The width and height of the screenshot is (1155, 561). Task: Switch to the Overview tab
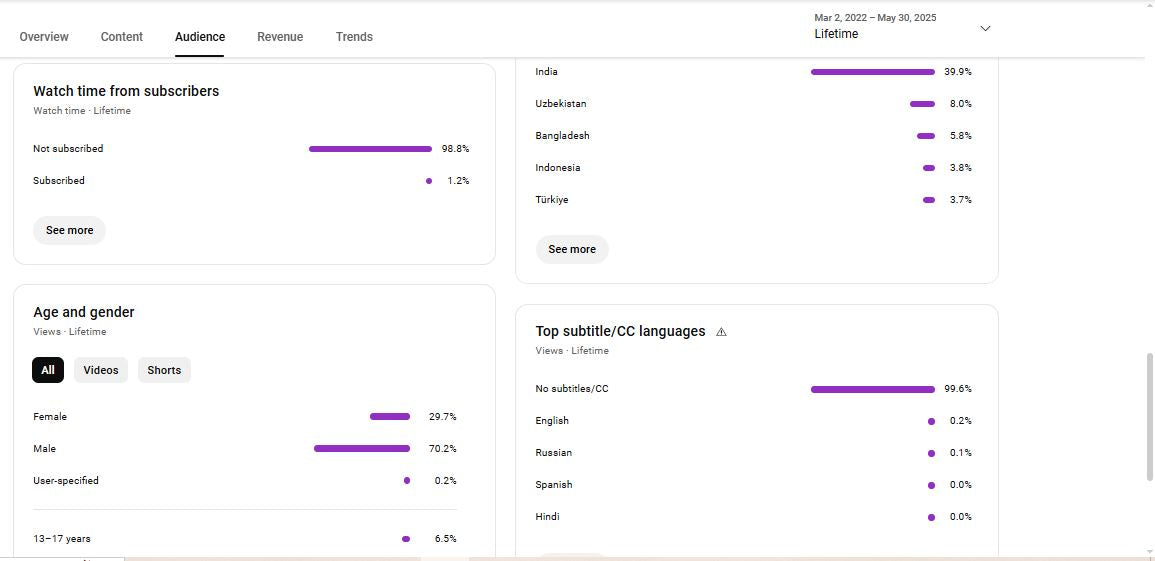pyautogui.click(x=44, y=37)
